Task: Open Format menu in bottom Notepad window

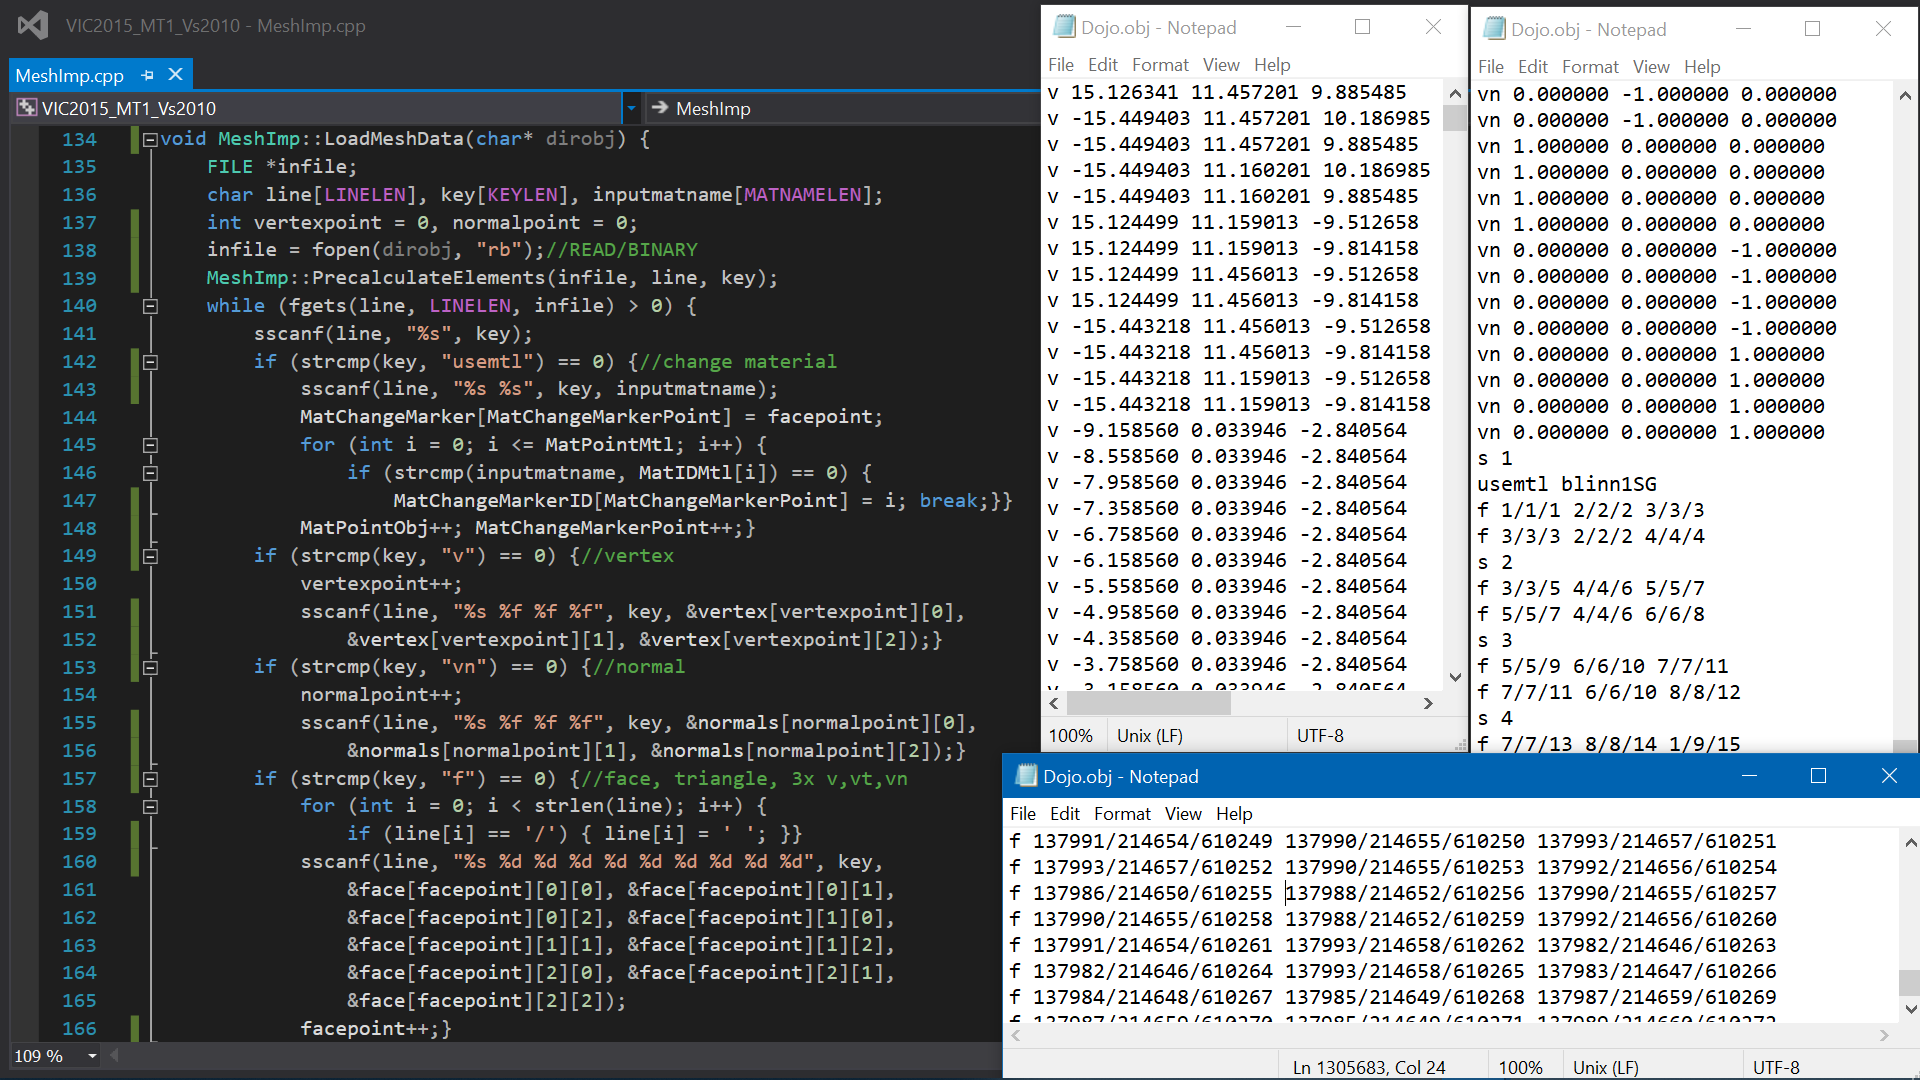Action: click(x=1122, y=814)
